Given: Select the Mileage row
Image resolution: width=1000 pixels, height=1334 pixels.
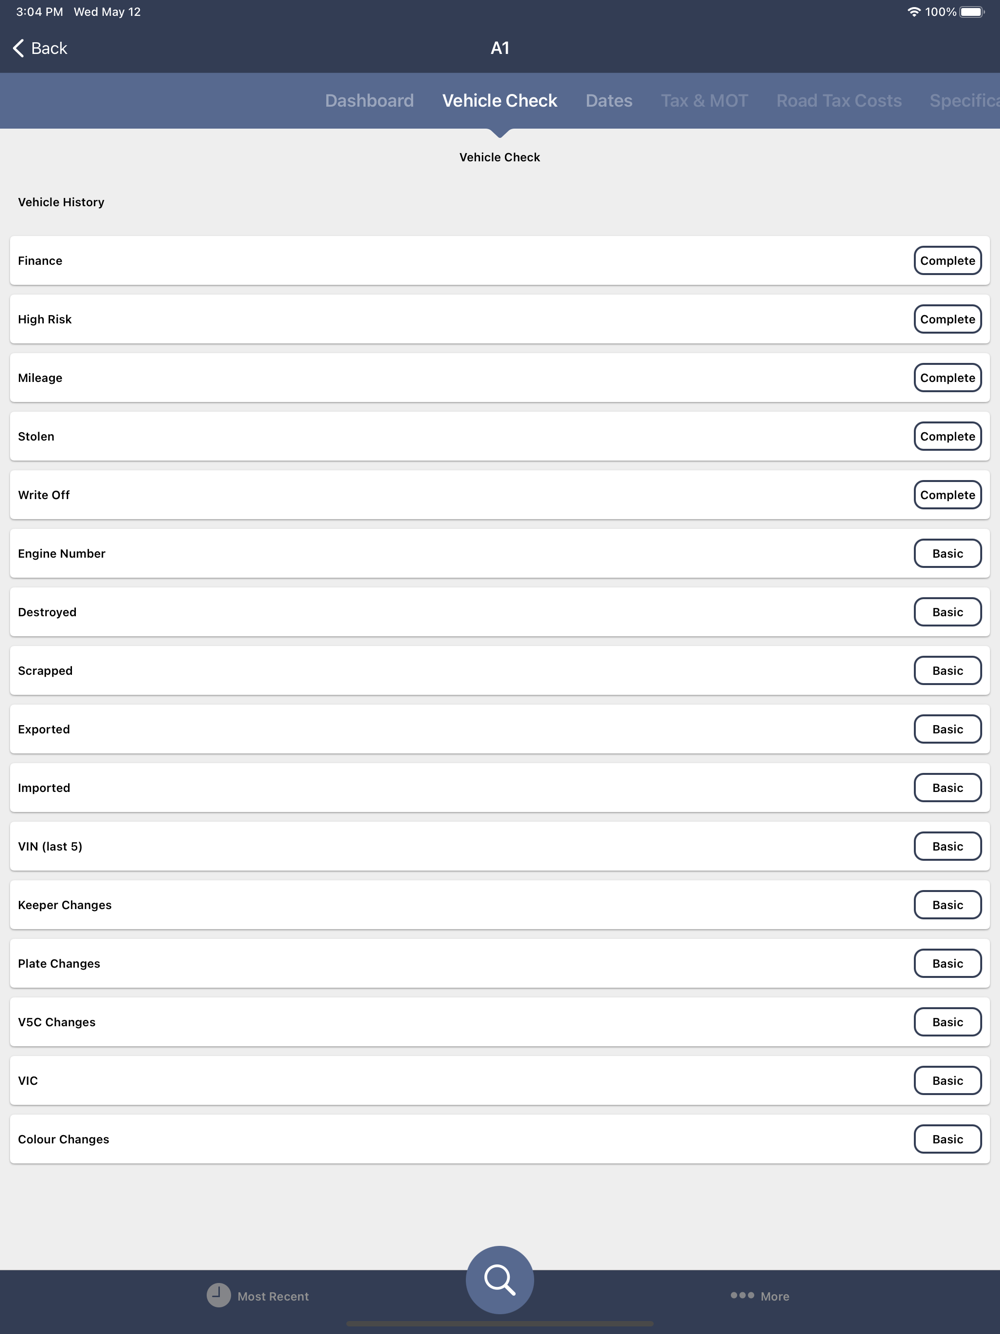Looking at the screenshot, I should point(500,378).
